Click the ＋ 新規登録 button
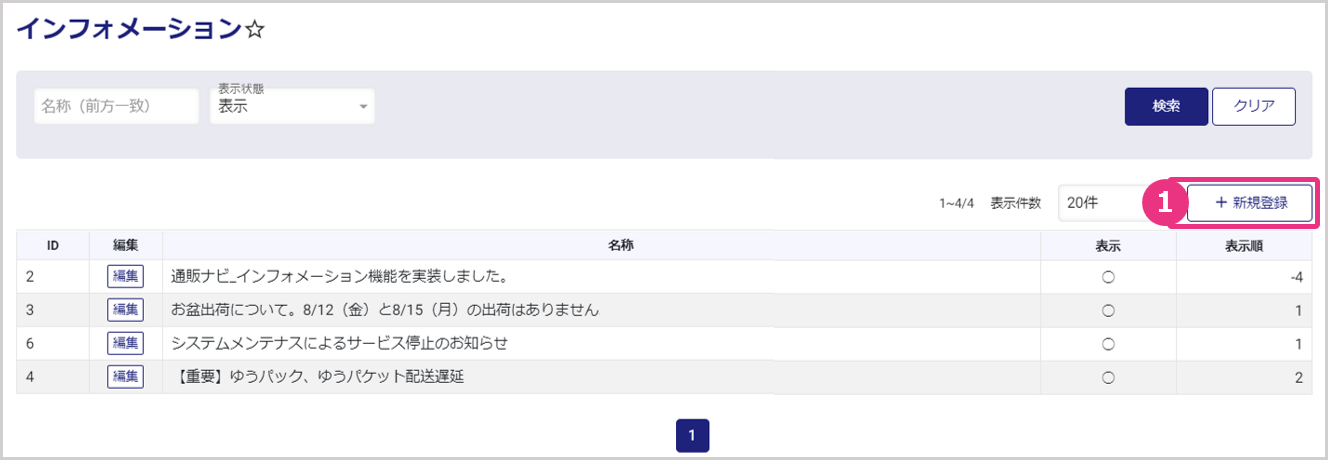This screenshot has width=1328, height=460. tap(1249, 203)
